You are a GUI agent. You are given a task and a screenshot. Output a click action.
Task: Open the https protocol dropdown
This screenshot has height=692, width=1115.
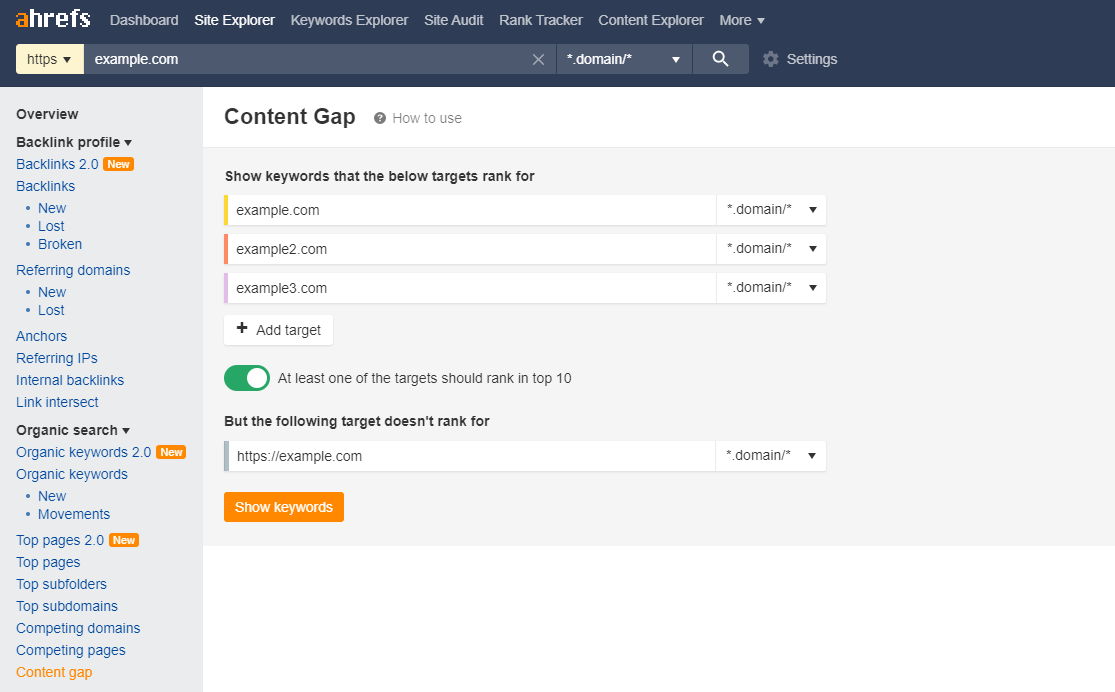[x=49, y=58]
